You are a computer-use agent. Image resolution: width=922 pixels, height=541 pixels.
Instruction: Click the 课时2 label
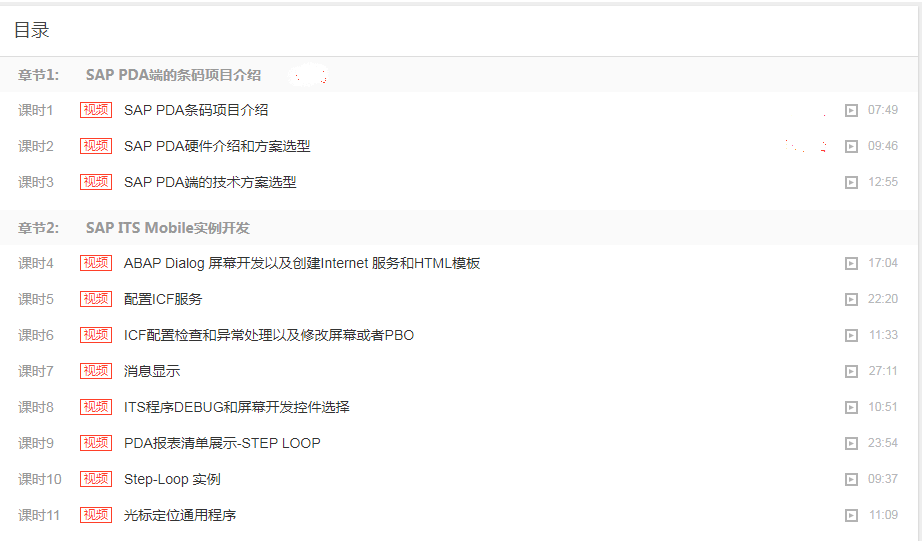[36, 146]
